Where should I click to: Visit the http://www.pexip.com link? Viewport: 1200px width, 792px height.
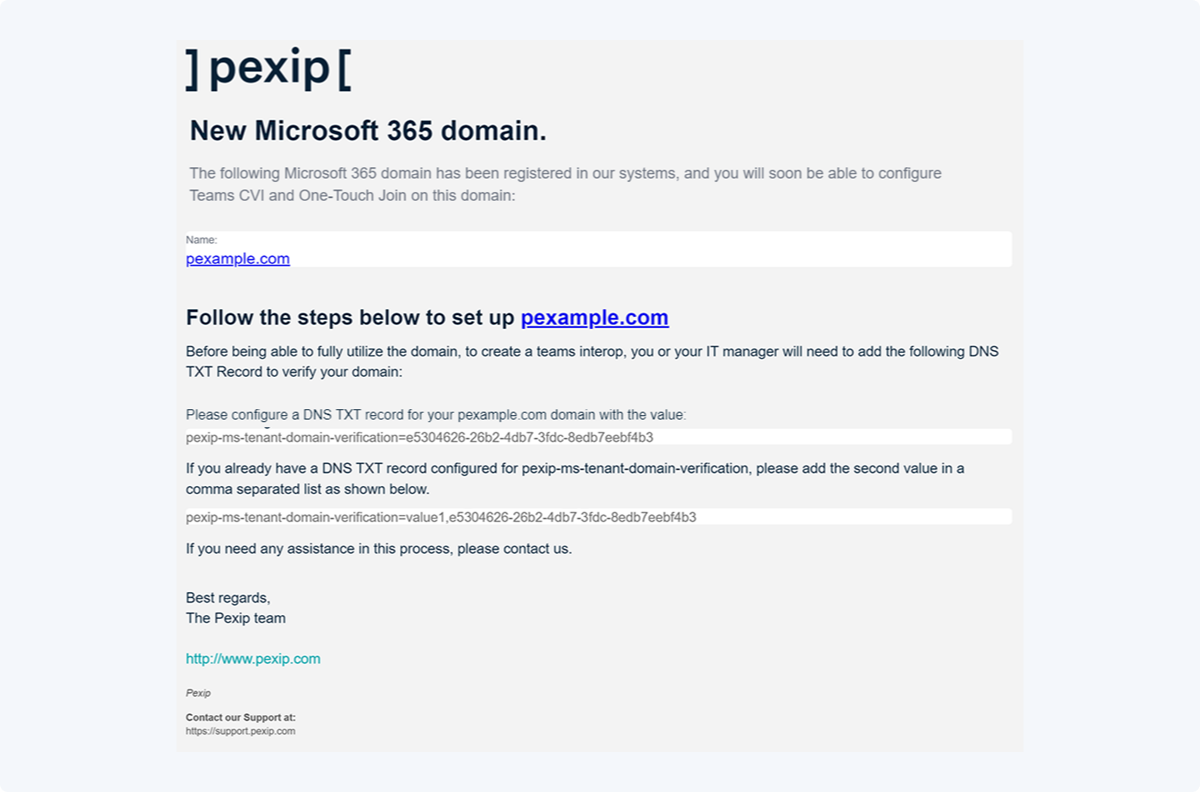point(253,659)
